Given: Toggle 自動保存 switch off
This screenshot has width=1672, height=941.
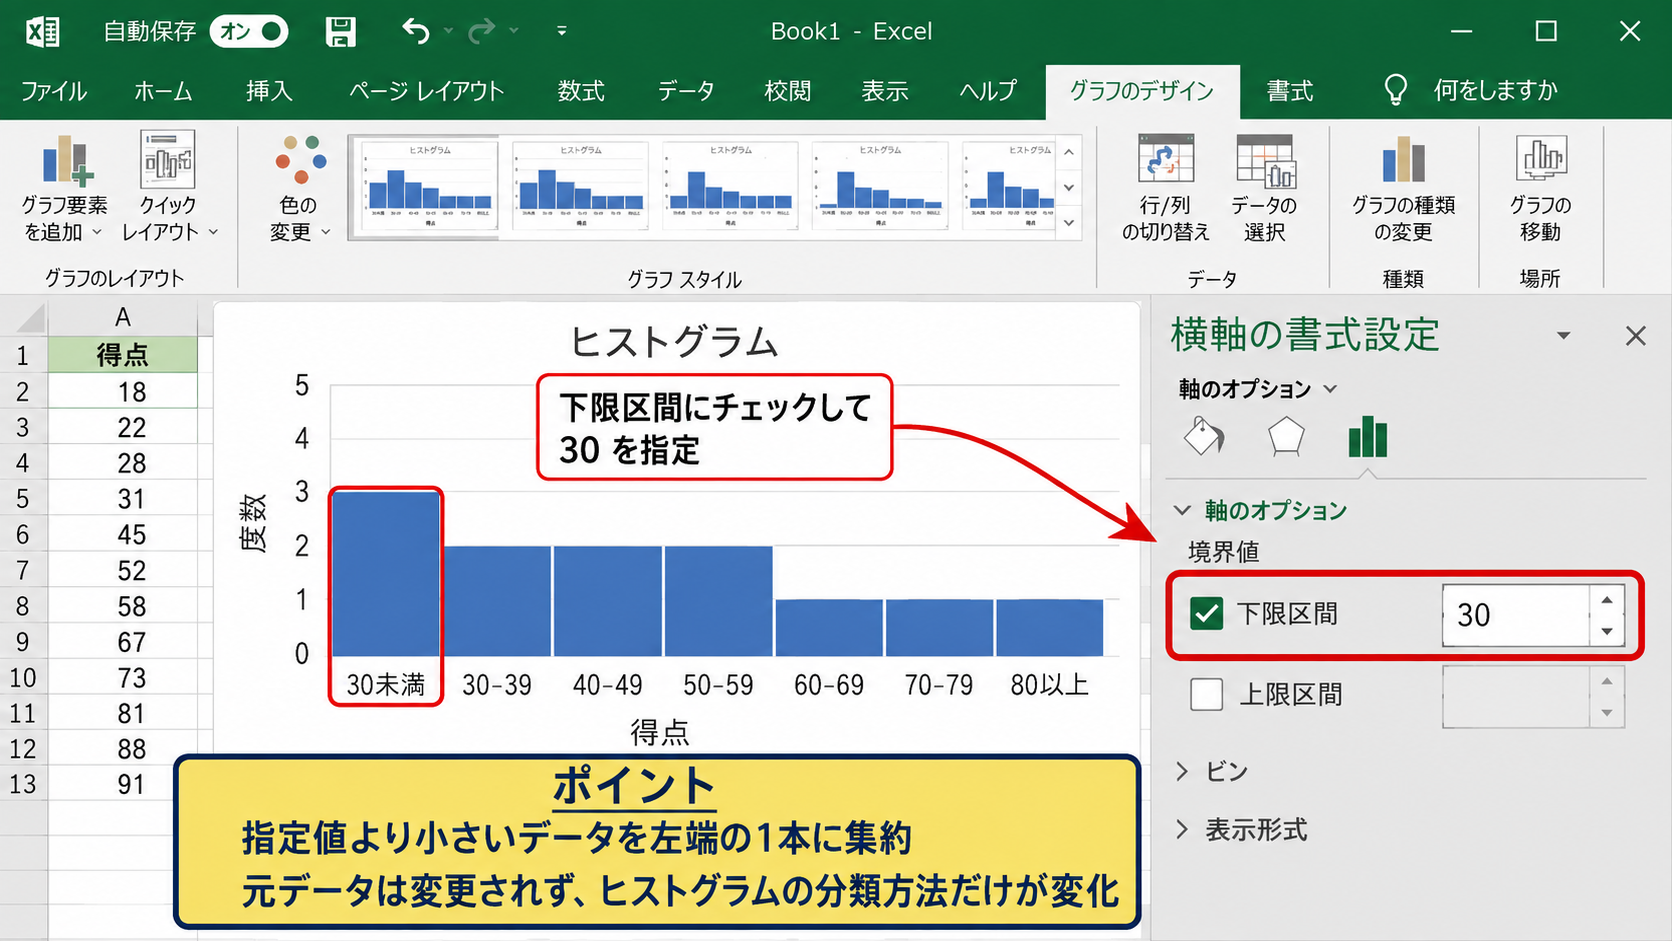Looking at the screenshot, I should tap(249, 32).
